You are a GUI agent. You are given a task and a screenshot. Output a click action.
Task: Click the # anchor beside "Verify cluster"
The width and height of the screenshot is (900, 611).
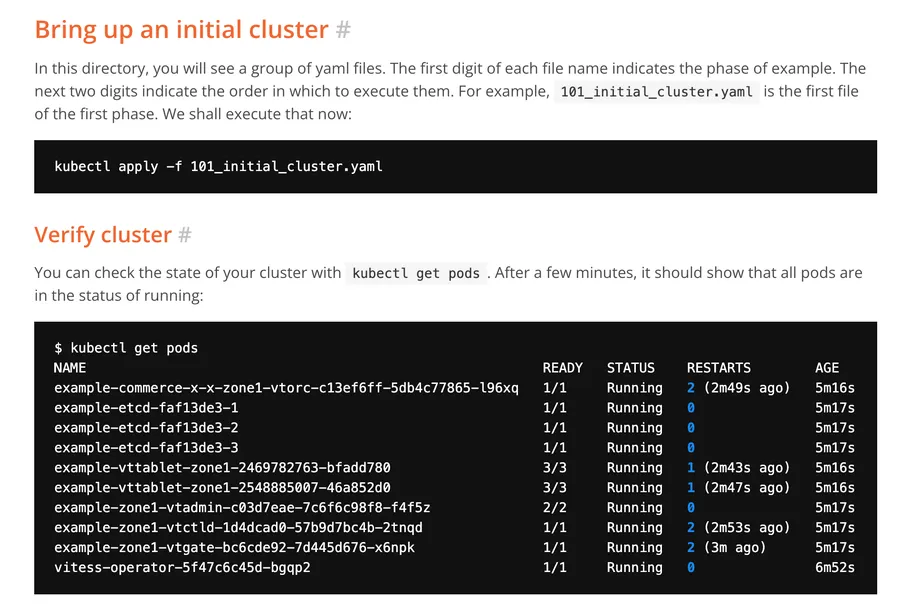pos(184,235)
